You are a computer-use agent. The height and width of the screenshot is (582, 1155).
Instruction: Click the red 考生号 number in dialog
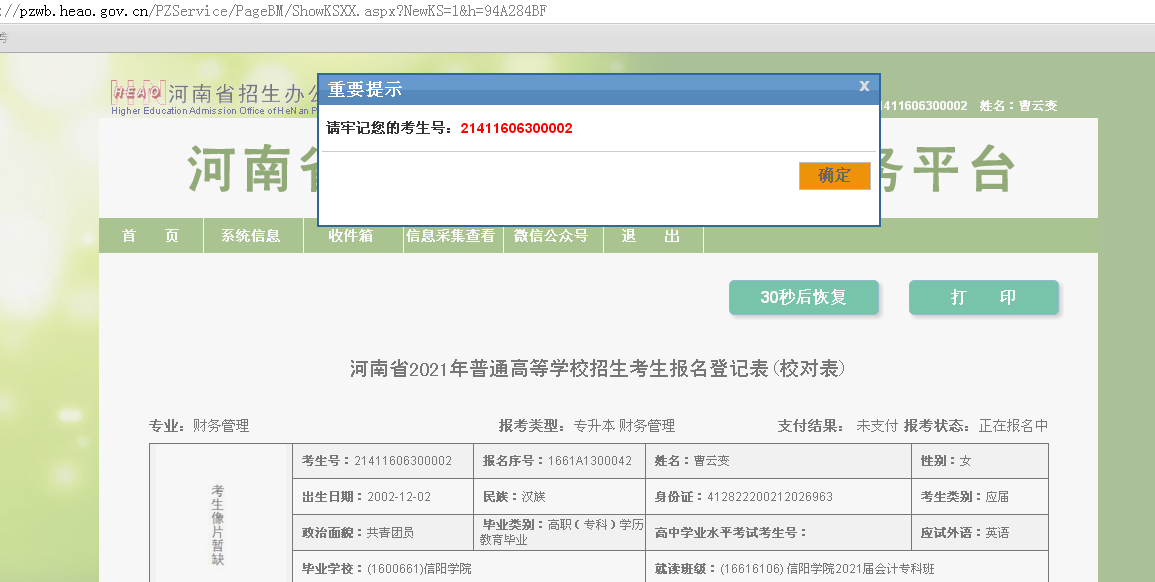[516, 128]
